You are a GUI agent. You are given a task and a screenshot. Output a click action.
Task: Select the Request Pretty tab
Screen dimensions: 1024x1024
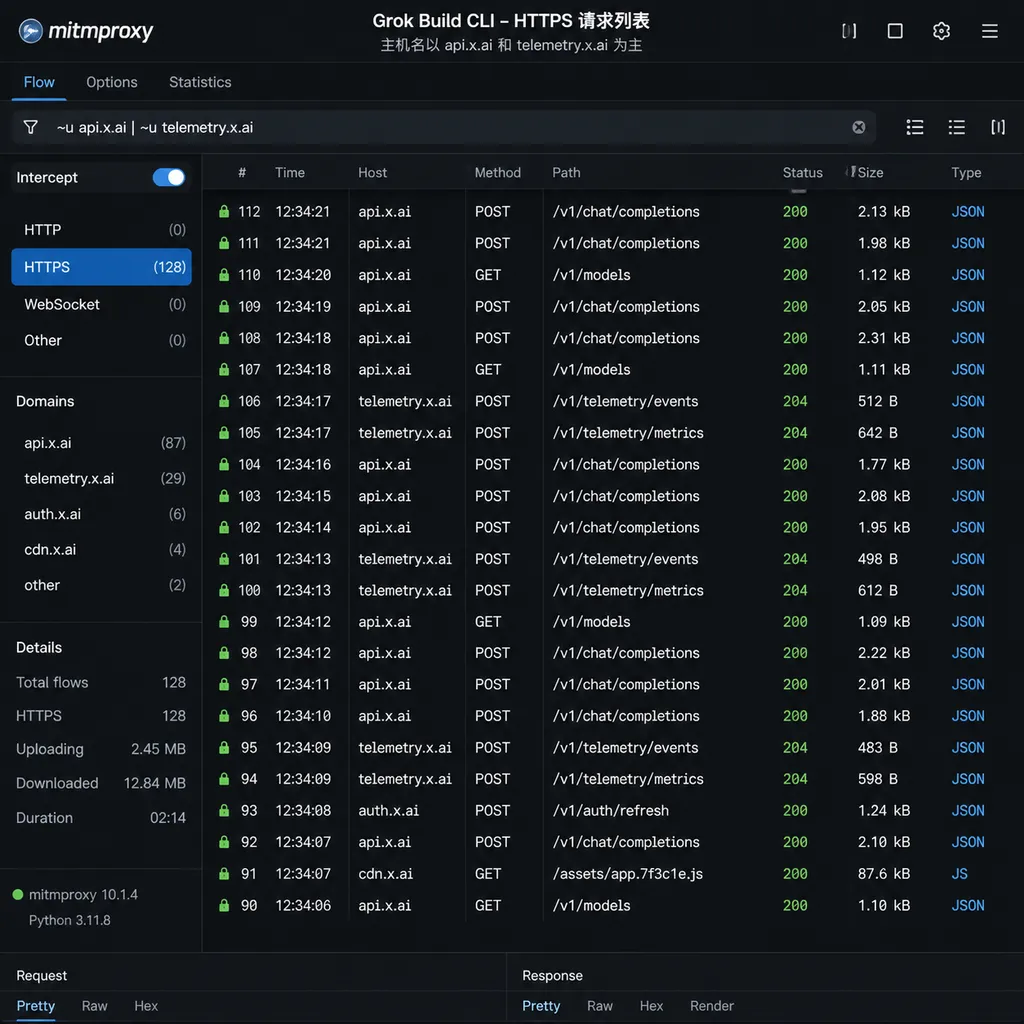coord(35,1006)
